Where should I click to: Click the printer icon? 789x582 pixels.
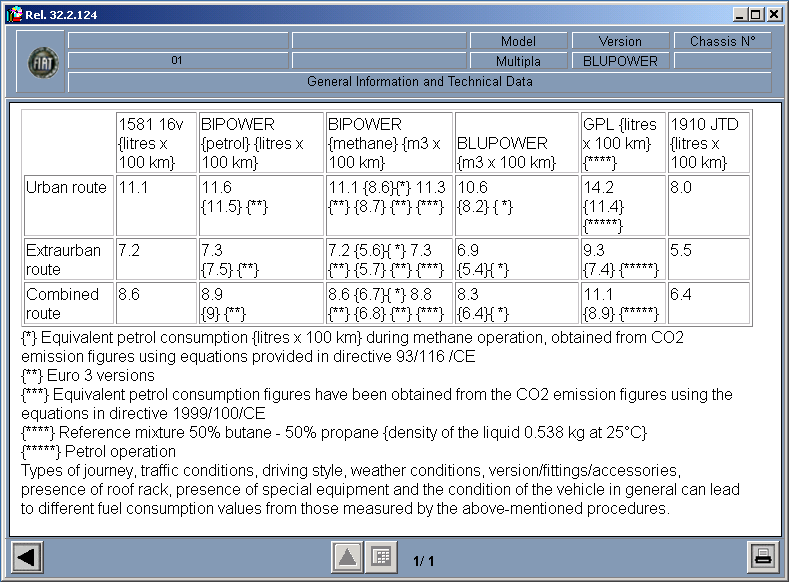[762, 557]
